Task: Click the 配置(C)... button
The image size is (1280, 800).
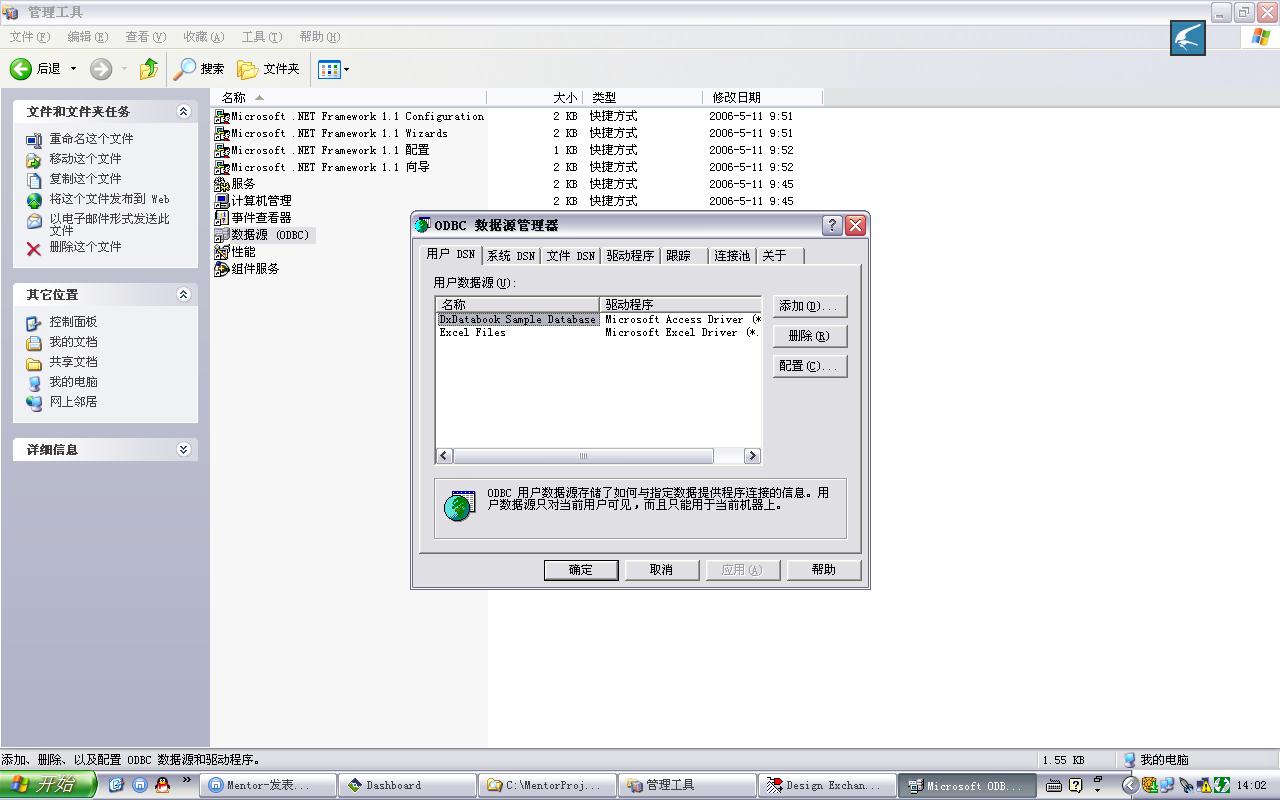Action: point(810,366)
